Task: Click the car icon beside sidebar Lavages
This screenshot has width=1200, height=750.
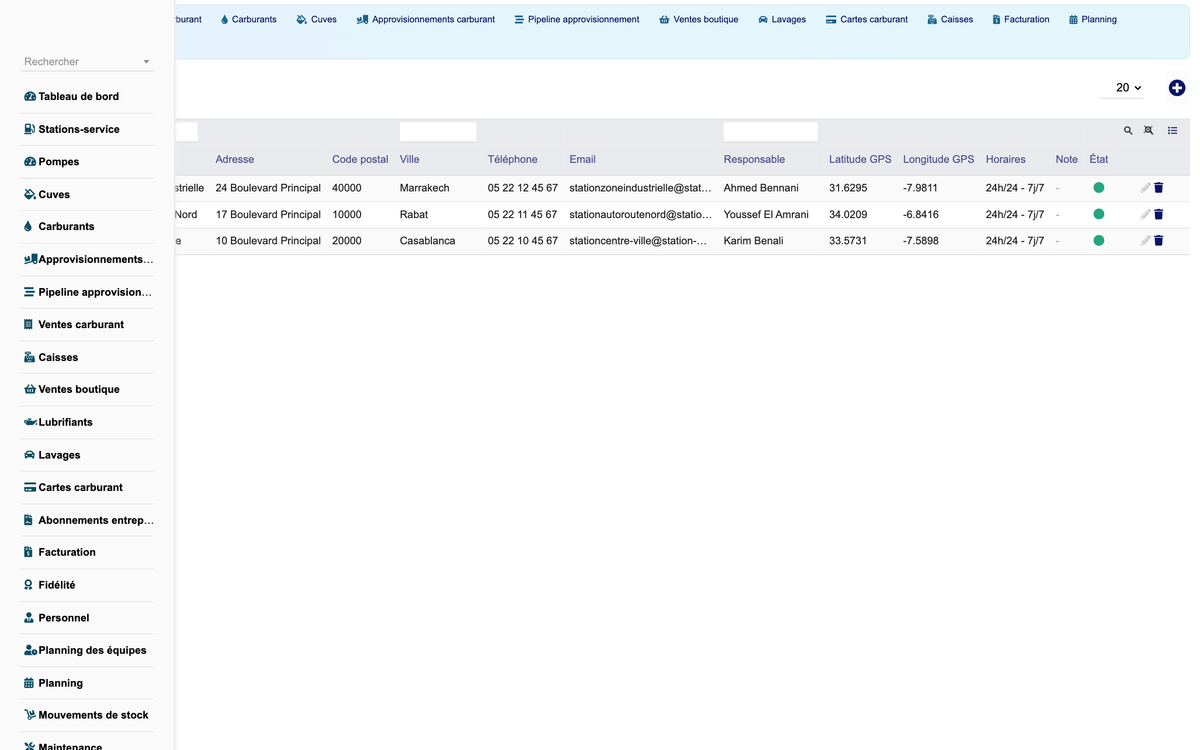Action: [x=30, y=455]
